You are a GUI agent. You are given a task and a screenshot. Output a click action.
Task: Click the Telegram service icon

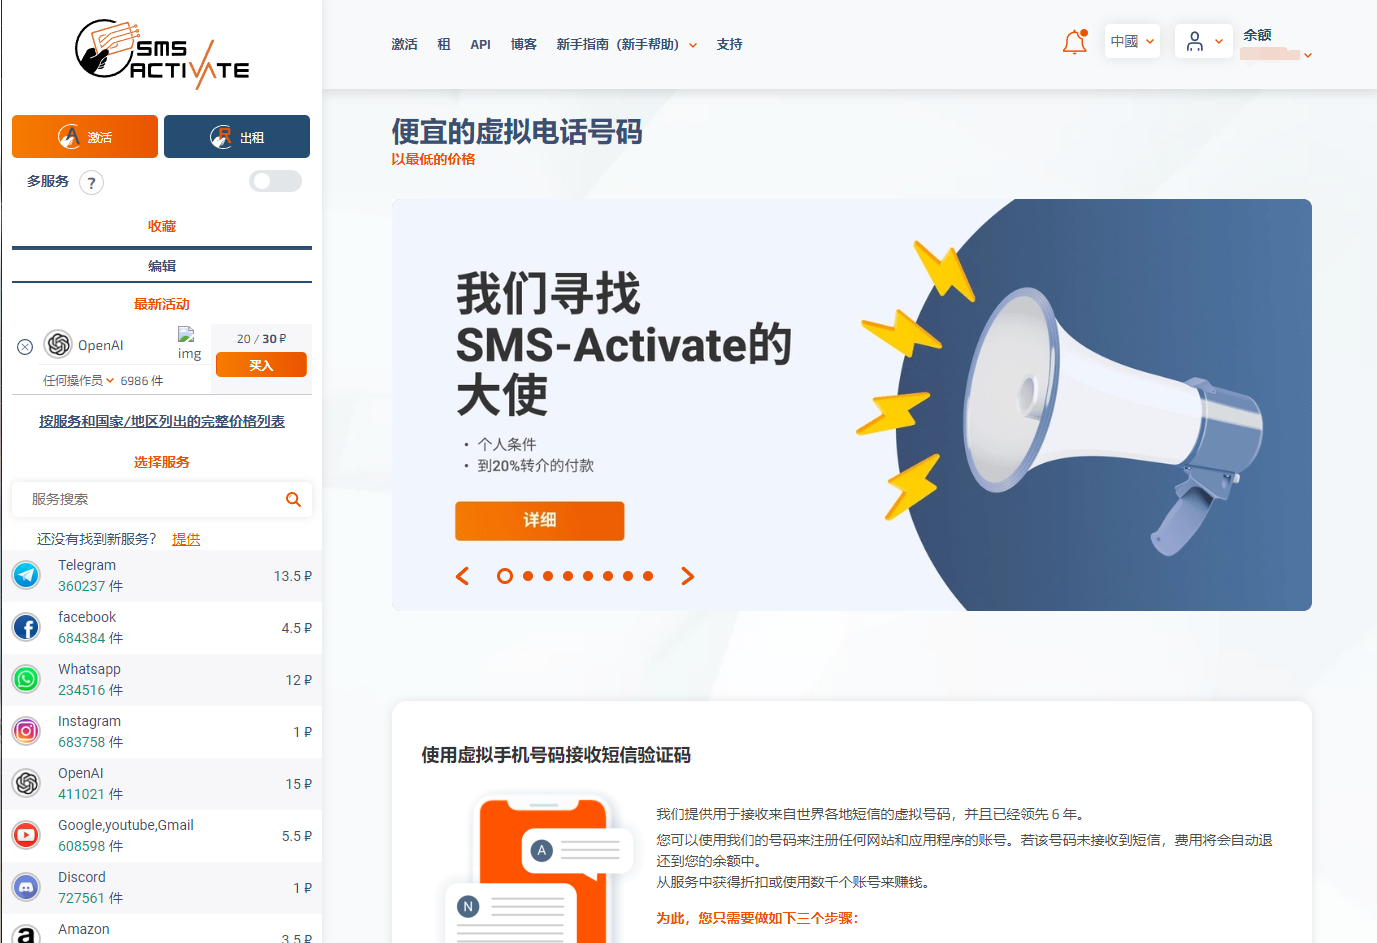[26, 575]
